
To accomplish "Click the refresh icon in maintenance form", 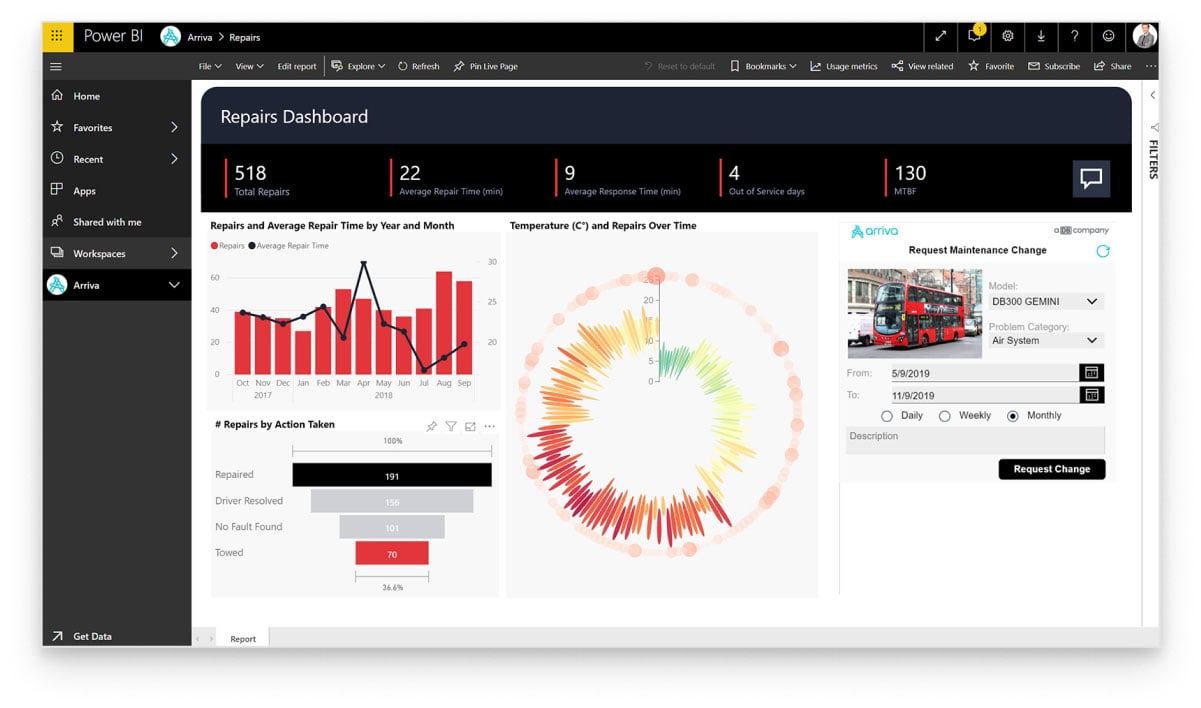I will [1103, 251].
